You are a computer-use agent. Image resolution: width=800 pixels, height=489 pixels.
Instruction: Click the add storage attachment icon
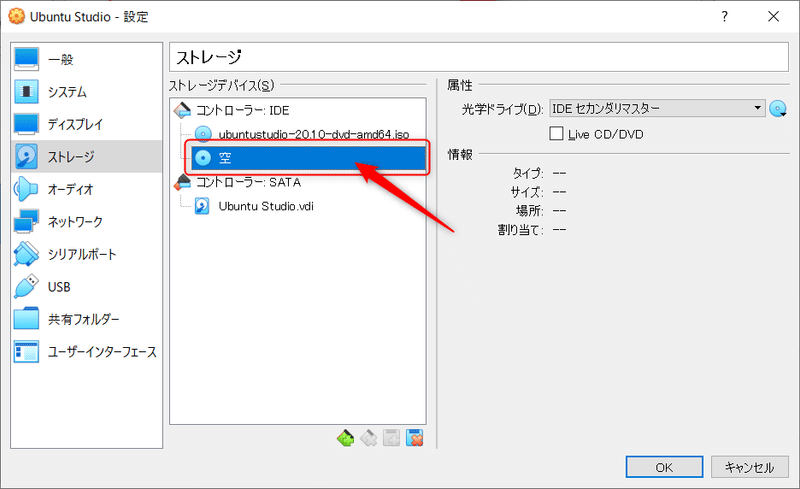391,438
